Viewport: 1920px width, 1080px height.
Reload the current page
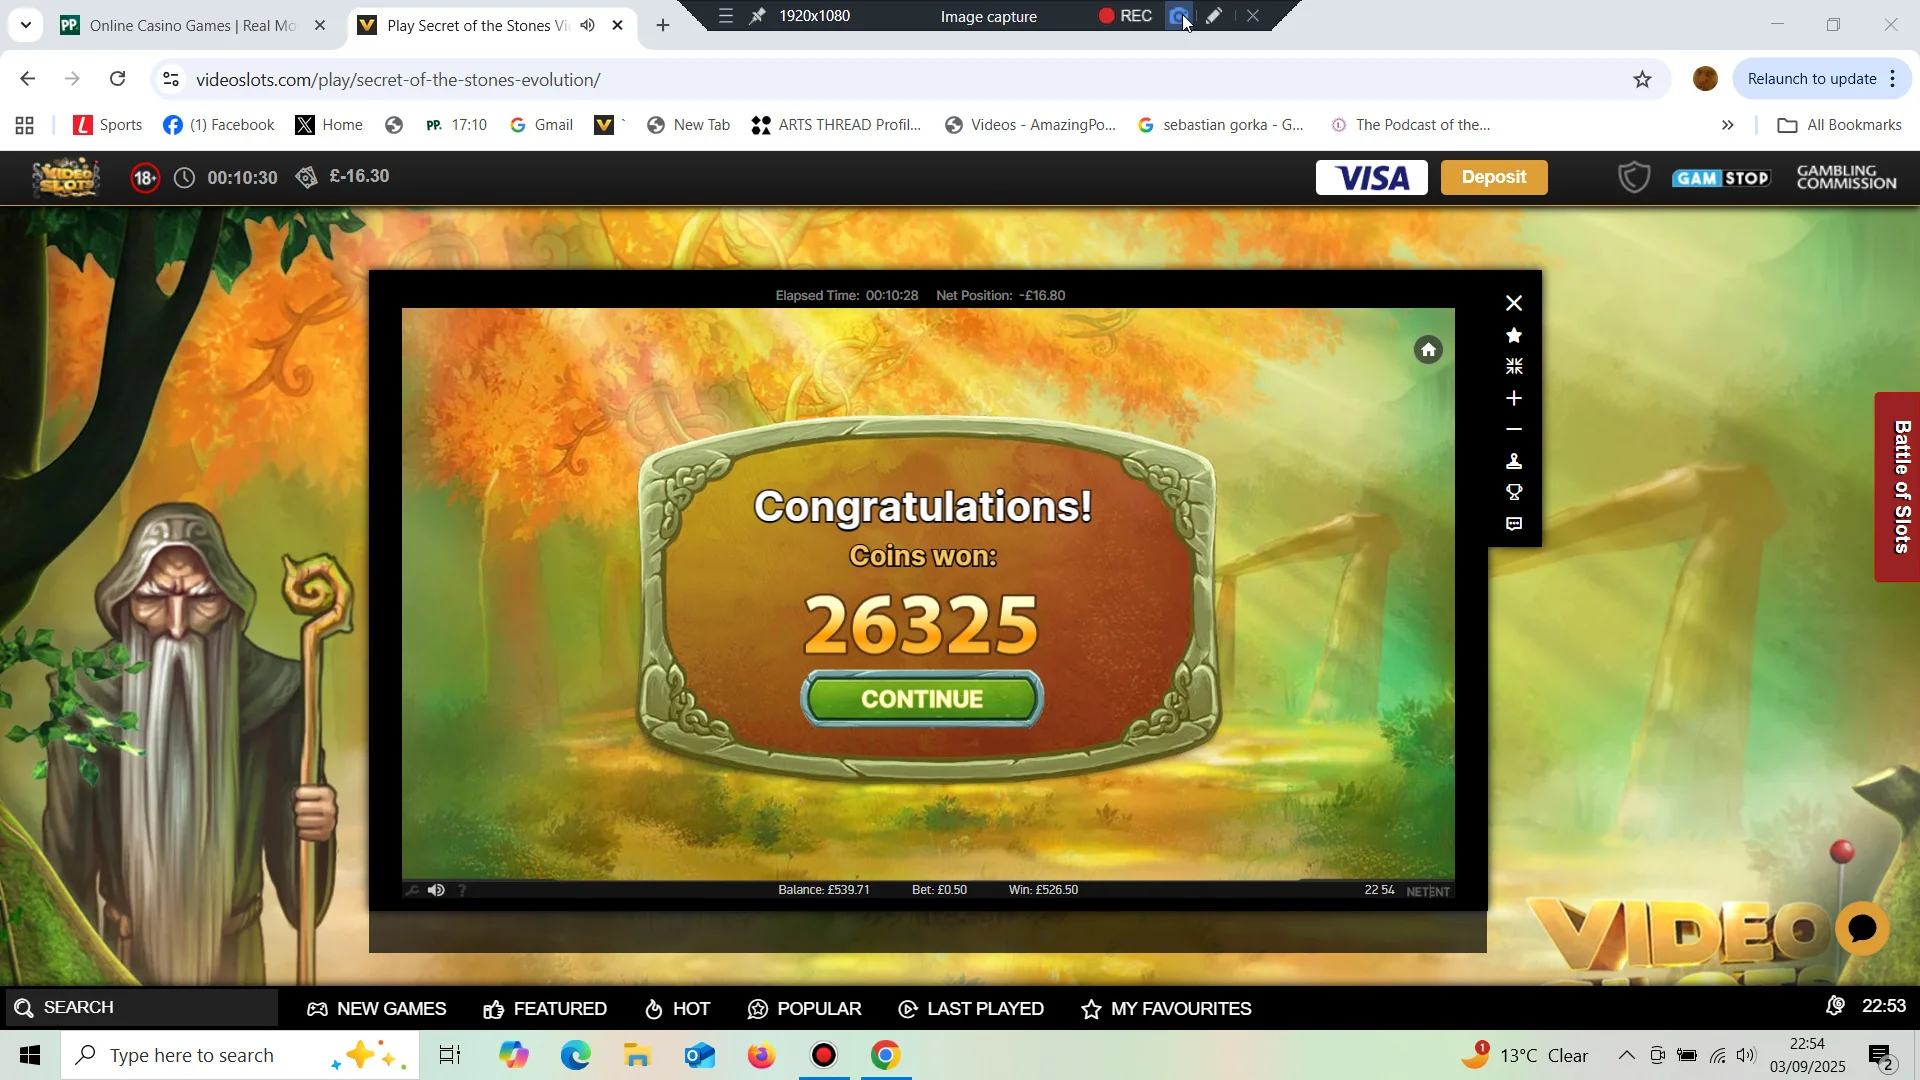[118, 79]
